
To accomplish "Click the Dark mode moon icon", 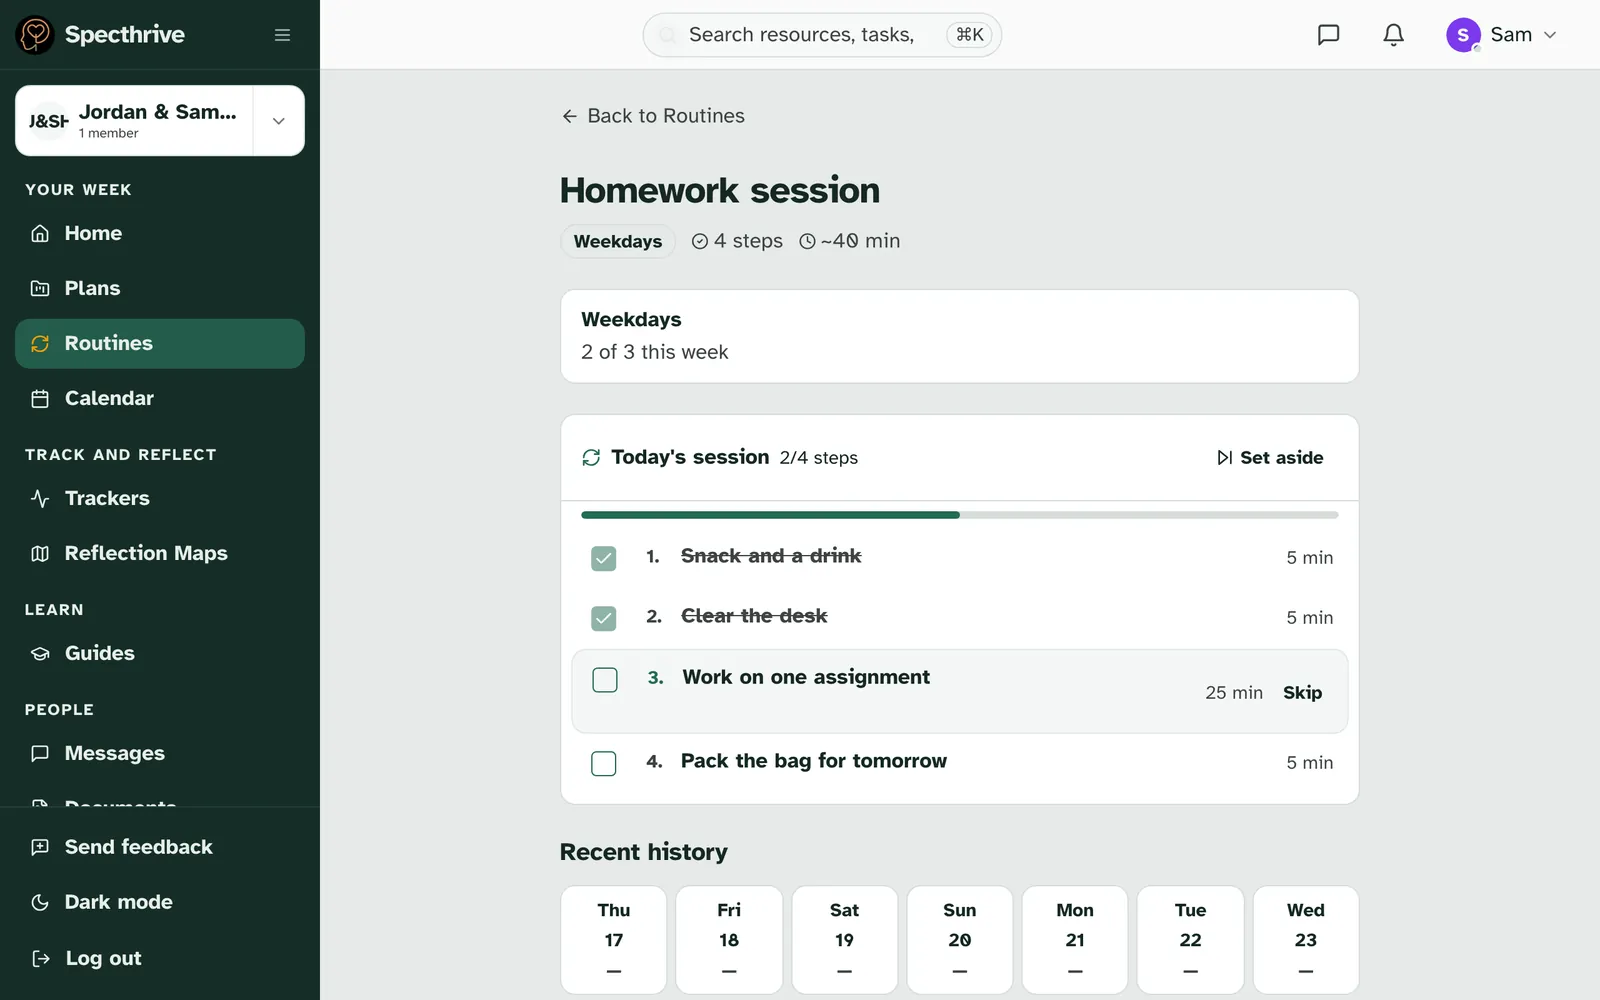I will pos(40,902).
